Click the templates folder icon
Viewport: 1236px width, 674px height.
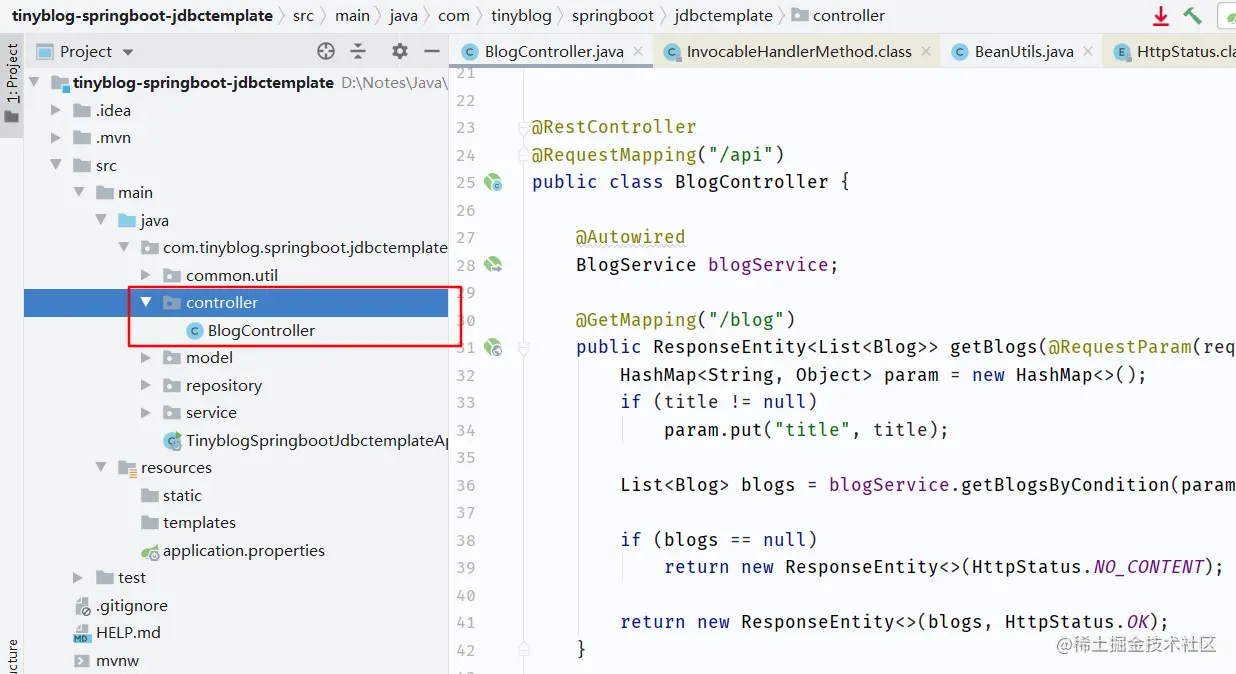[150, 523]
